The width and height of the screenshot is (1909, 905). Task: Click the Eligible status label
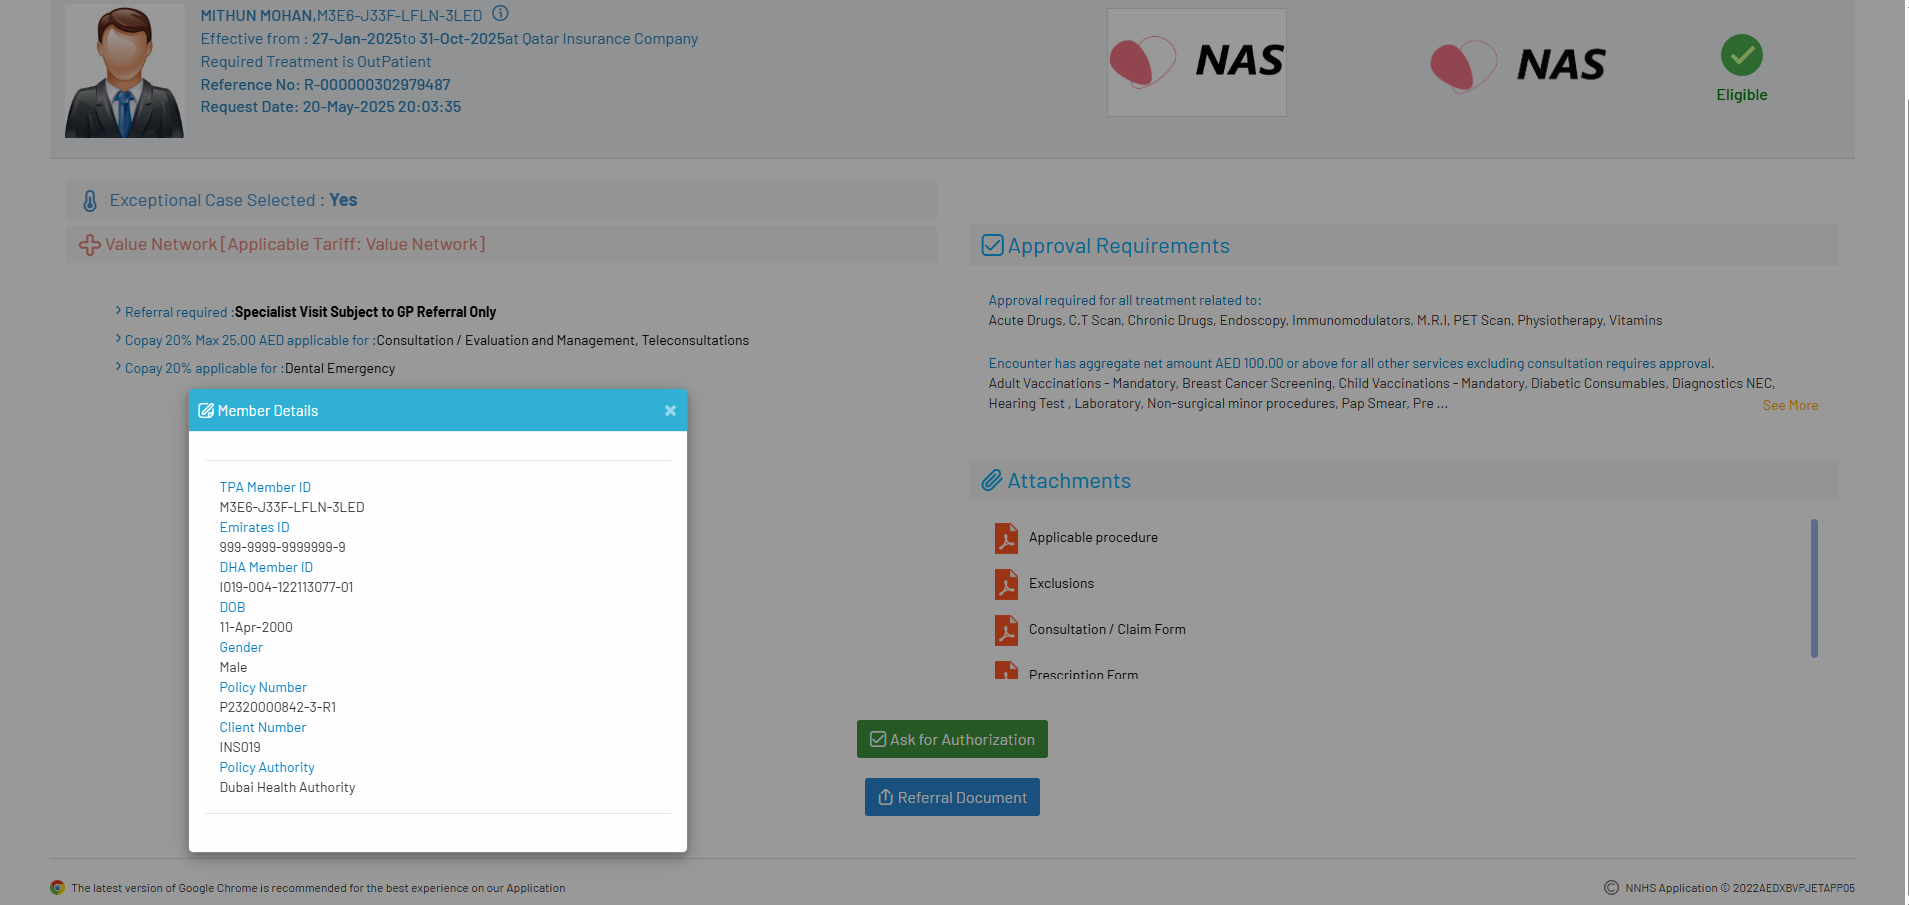[1741, 95]
